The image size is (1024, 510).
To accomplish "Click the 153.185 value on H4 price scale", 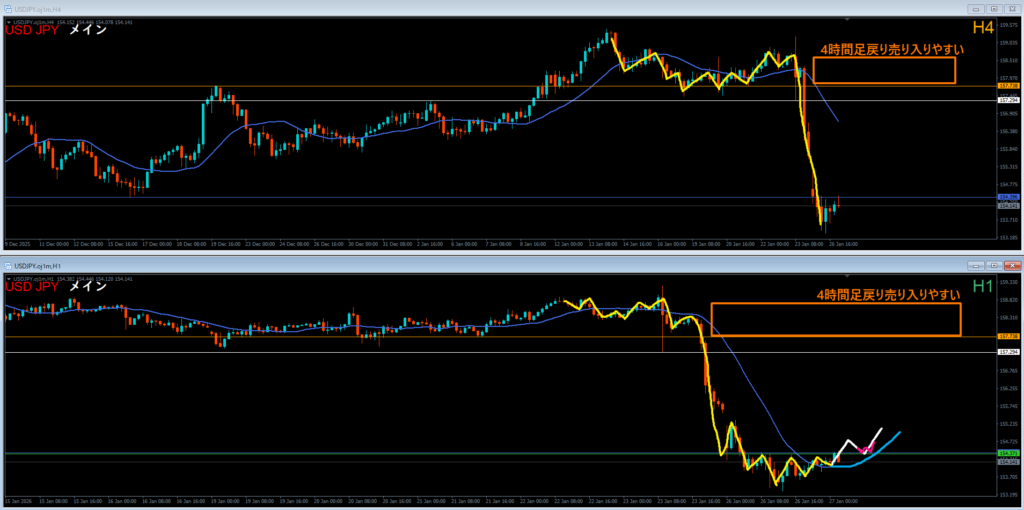I will (1008, 238).
